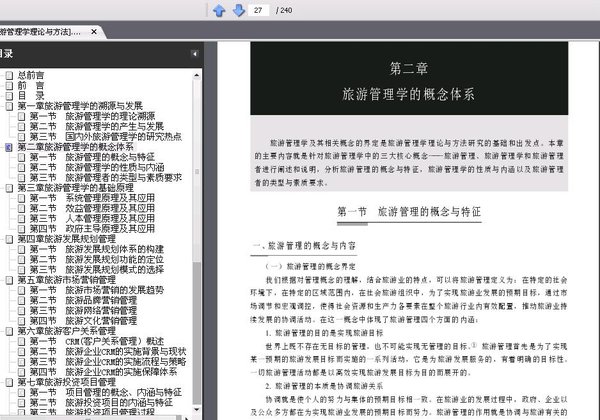The width and height of the screenshot is (600, 420).
Task: Open 第四节 旅游文化营销管理
Action: [83, 321]
